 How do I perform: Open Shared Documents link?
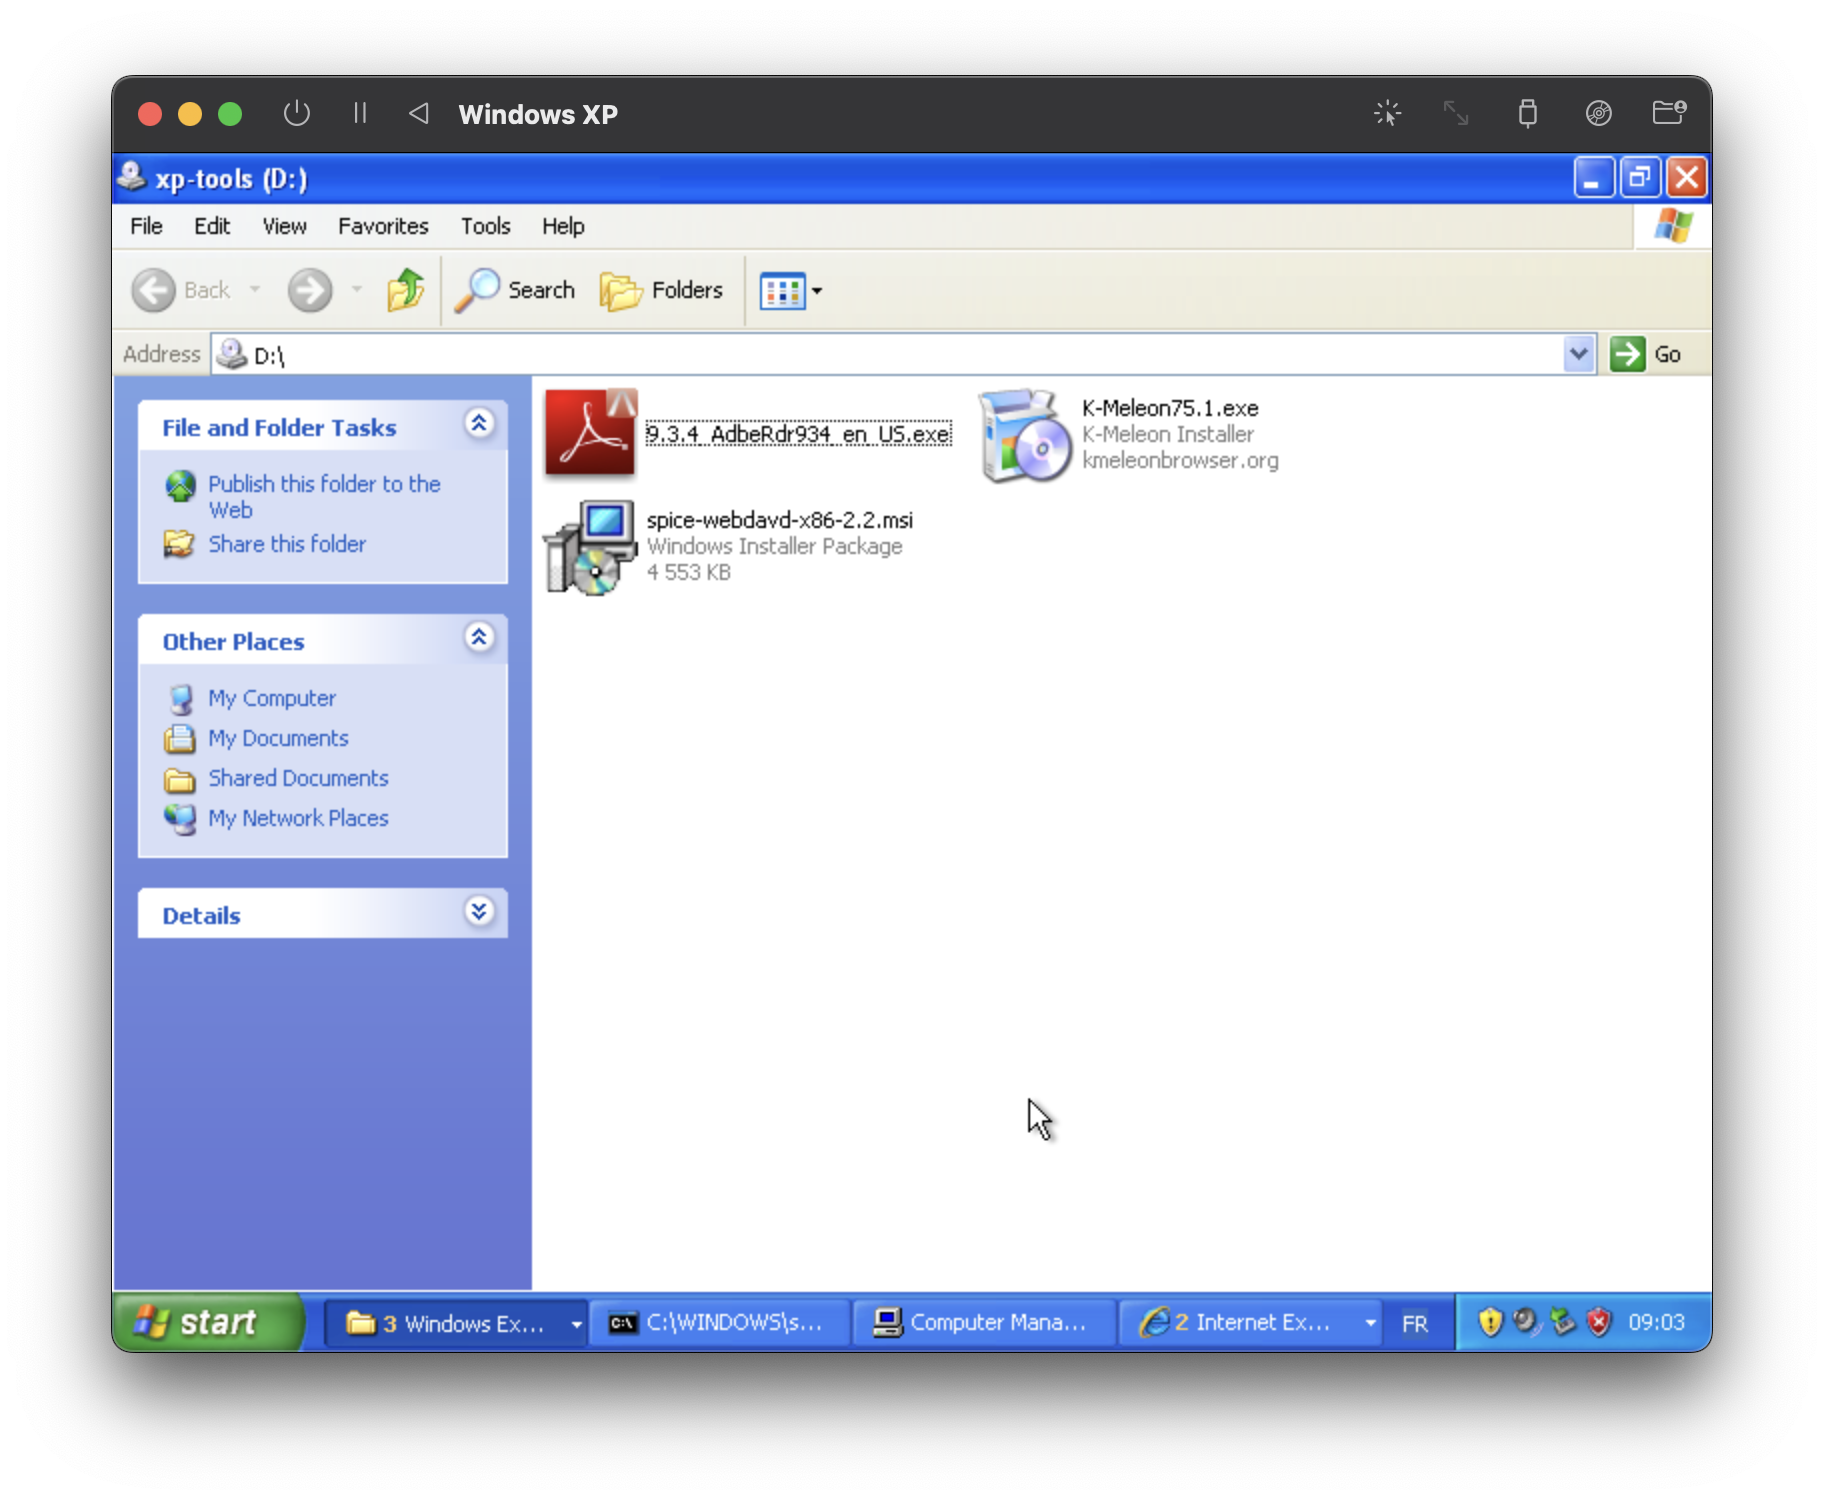click(x=298, y=778)
